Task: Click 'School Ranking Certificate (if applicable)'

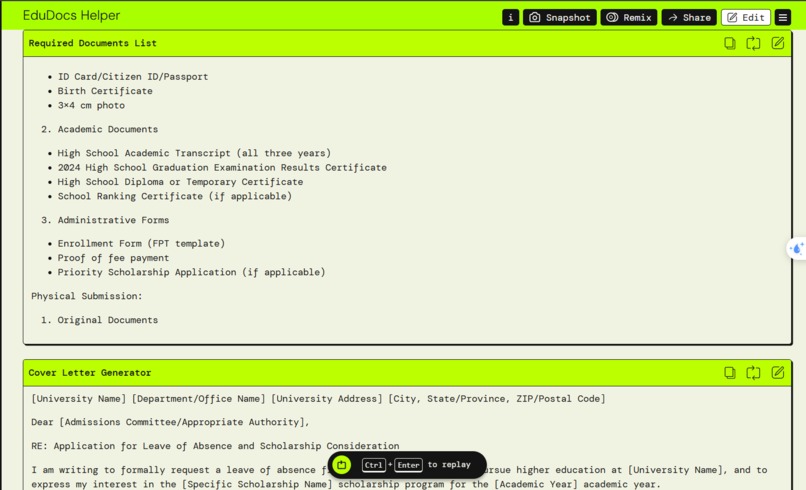Action: [x=174, y=196]
